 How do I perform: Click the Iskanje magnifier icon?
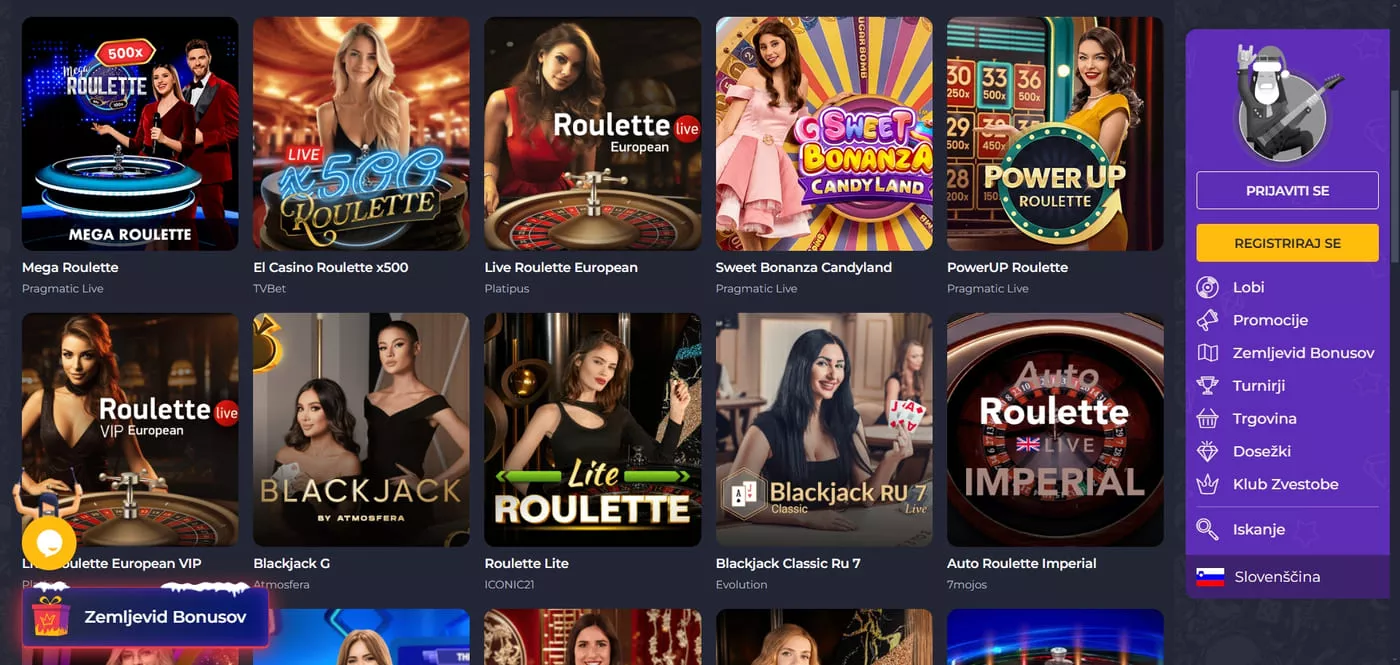1208,530
